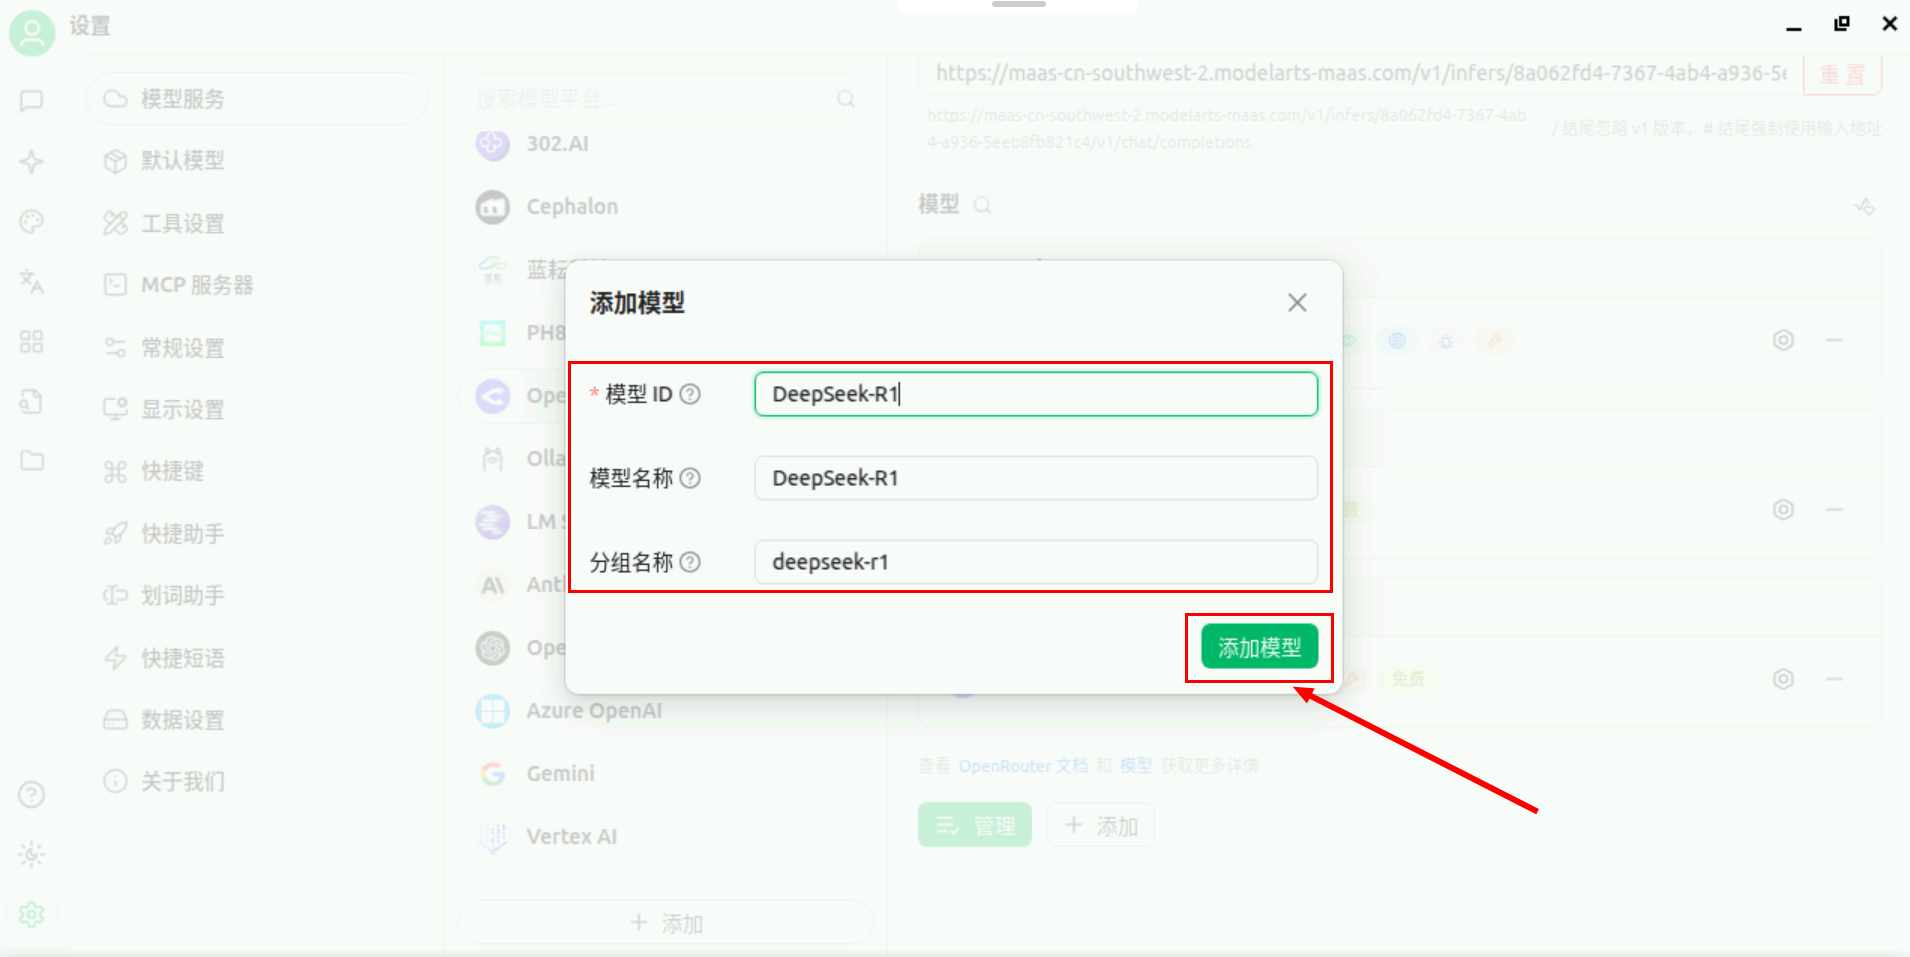Select the Azure OpenAI provider

click(665, 711)
